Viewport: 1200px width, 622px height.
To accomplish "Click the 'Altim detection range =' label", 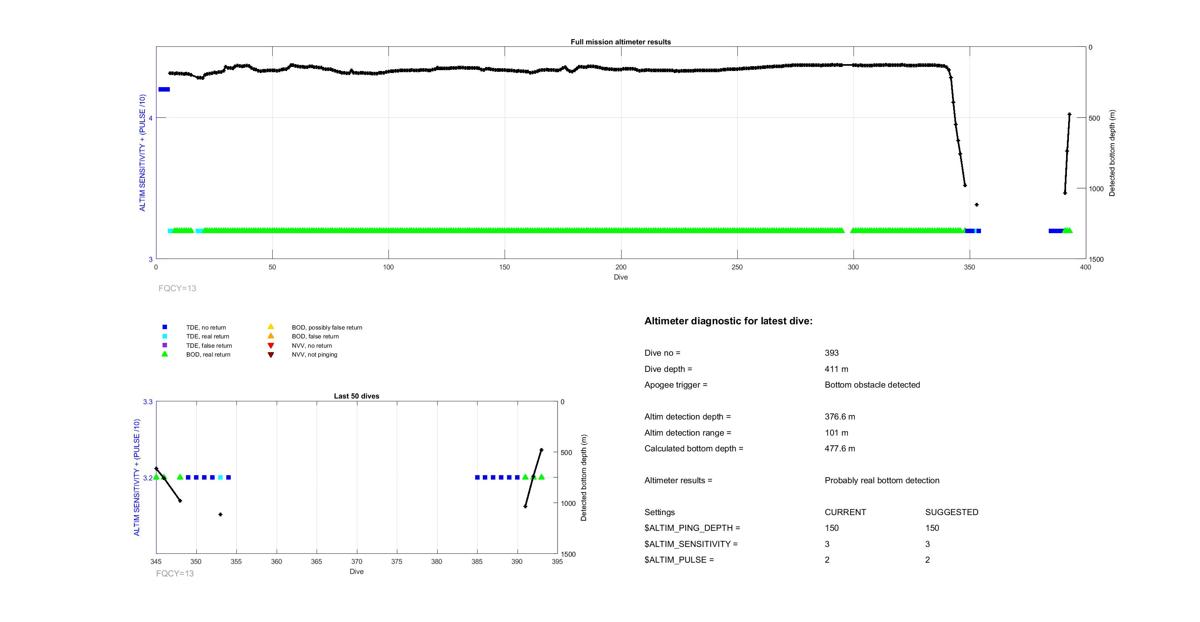I will click(688, 433).
